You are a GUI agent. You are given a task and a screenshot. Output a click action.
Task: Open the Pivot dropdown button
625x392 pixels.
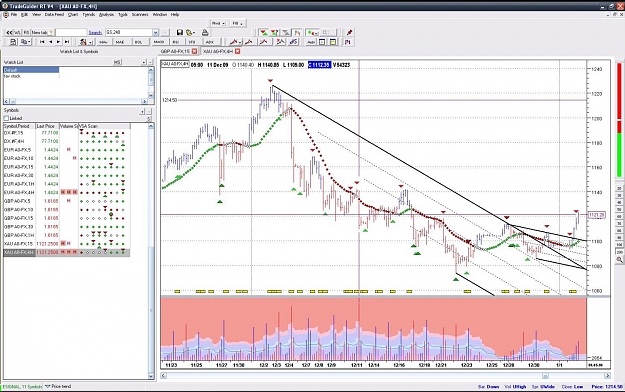[x=218, y=23]
